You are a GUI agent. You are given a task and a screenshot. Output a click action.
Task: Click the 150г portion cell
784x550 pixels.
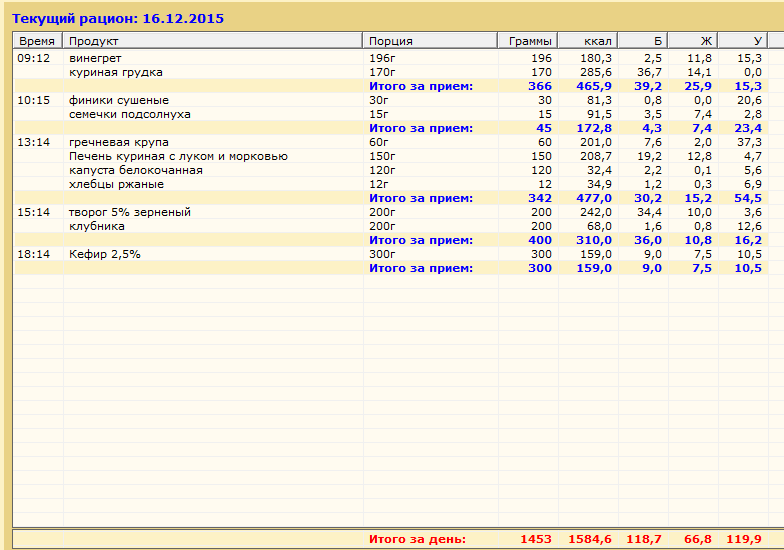[x=382, y=156]
